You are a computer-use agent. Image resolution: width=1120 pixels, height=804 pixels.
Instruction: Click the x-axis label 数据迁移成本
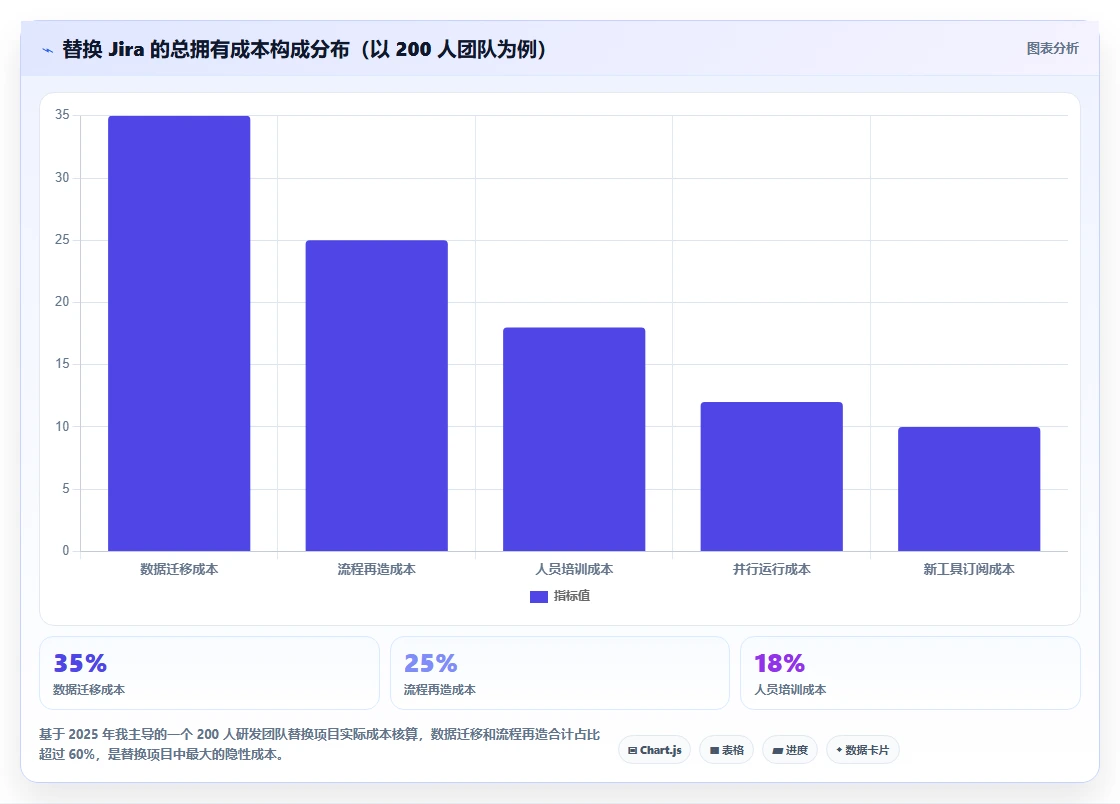(x=179, y=570)
